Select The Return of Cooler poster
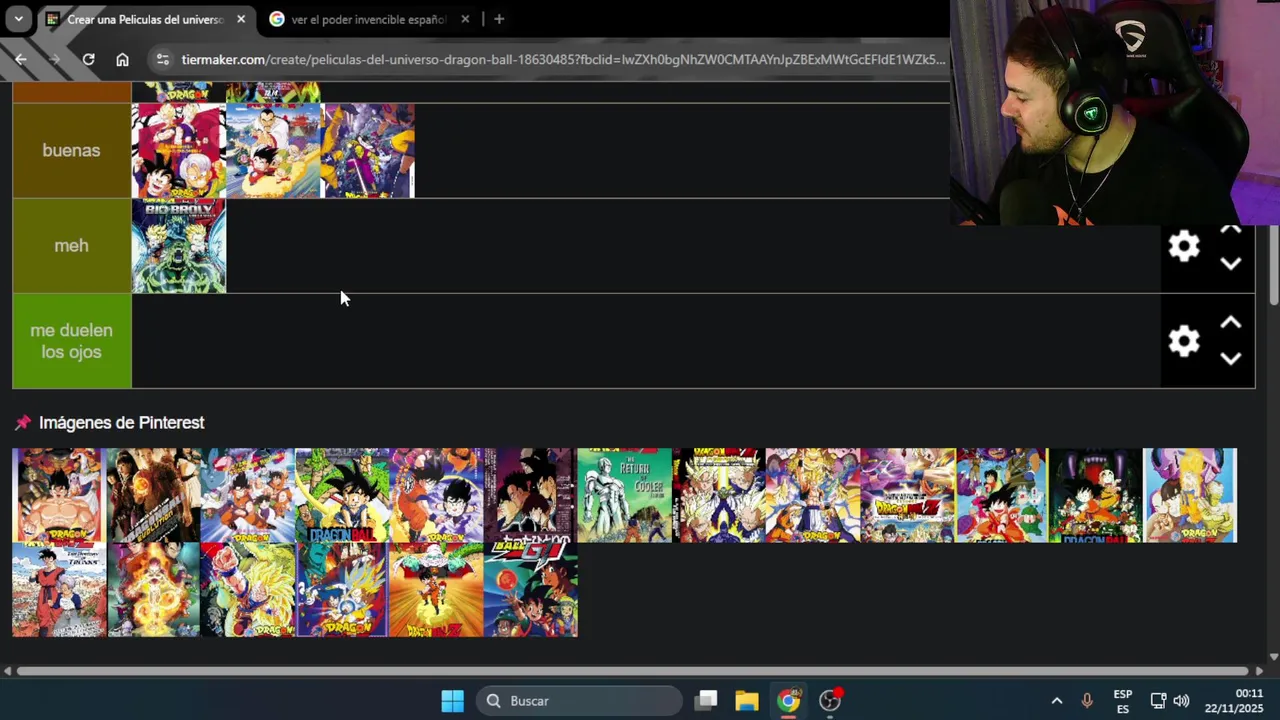Image resolution: width=1280 pixels, height=720 pixels. [x=624, y=495]
